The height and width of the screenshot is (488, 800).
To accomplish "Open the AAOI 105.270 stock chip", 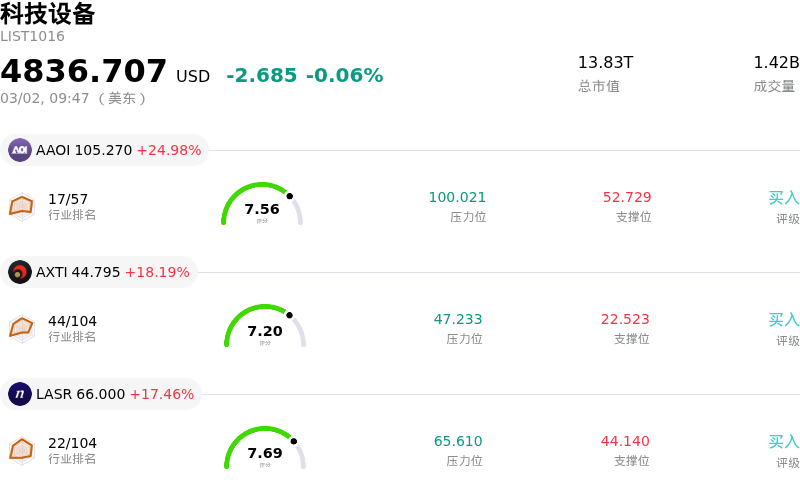I will click(104, 150).
